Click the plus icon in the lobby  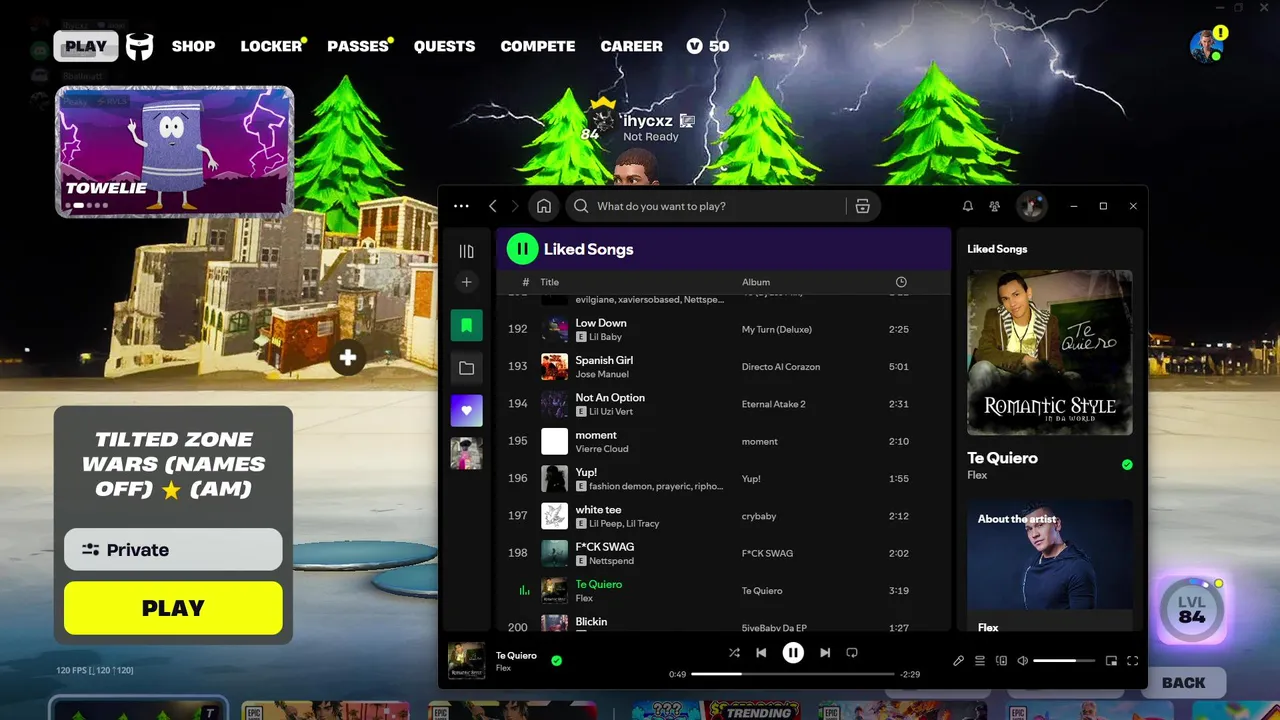348,358
